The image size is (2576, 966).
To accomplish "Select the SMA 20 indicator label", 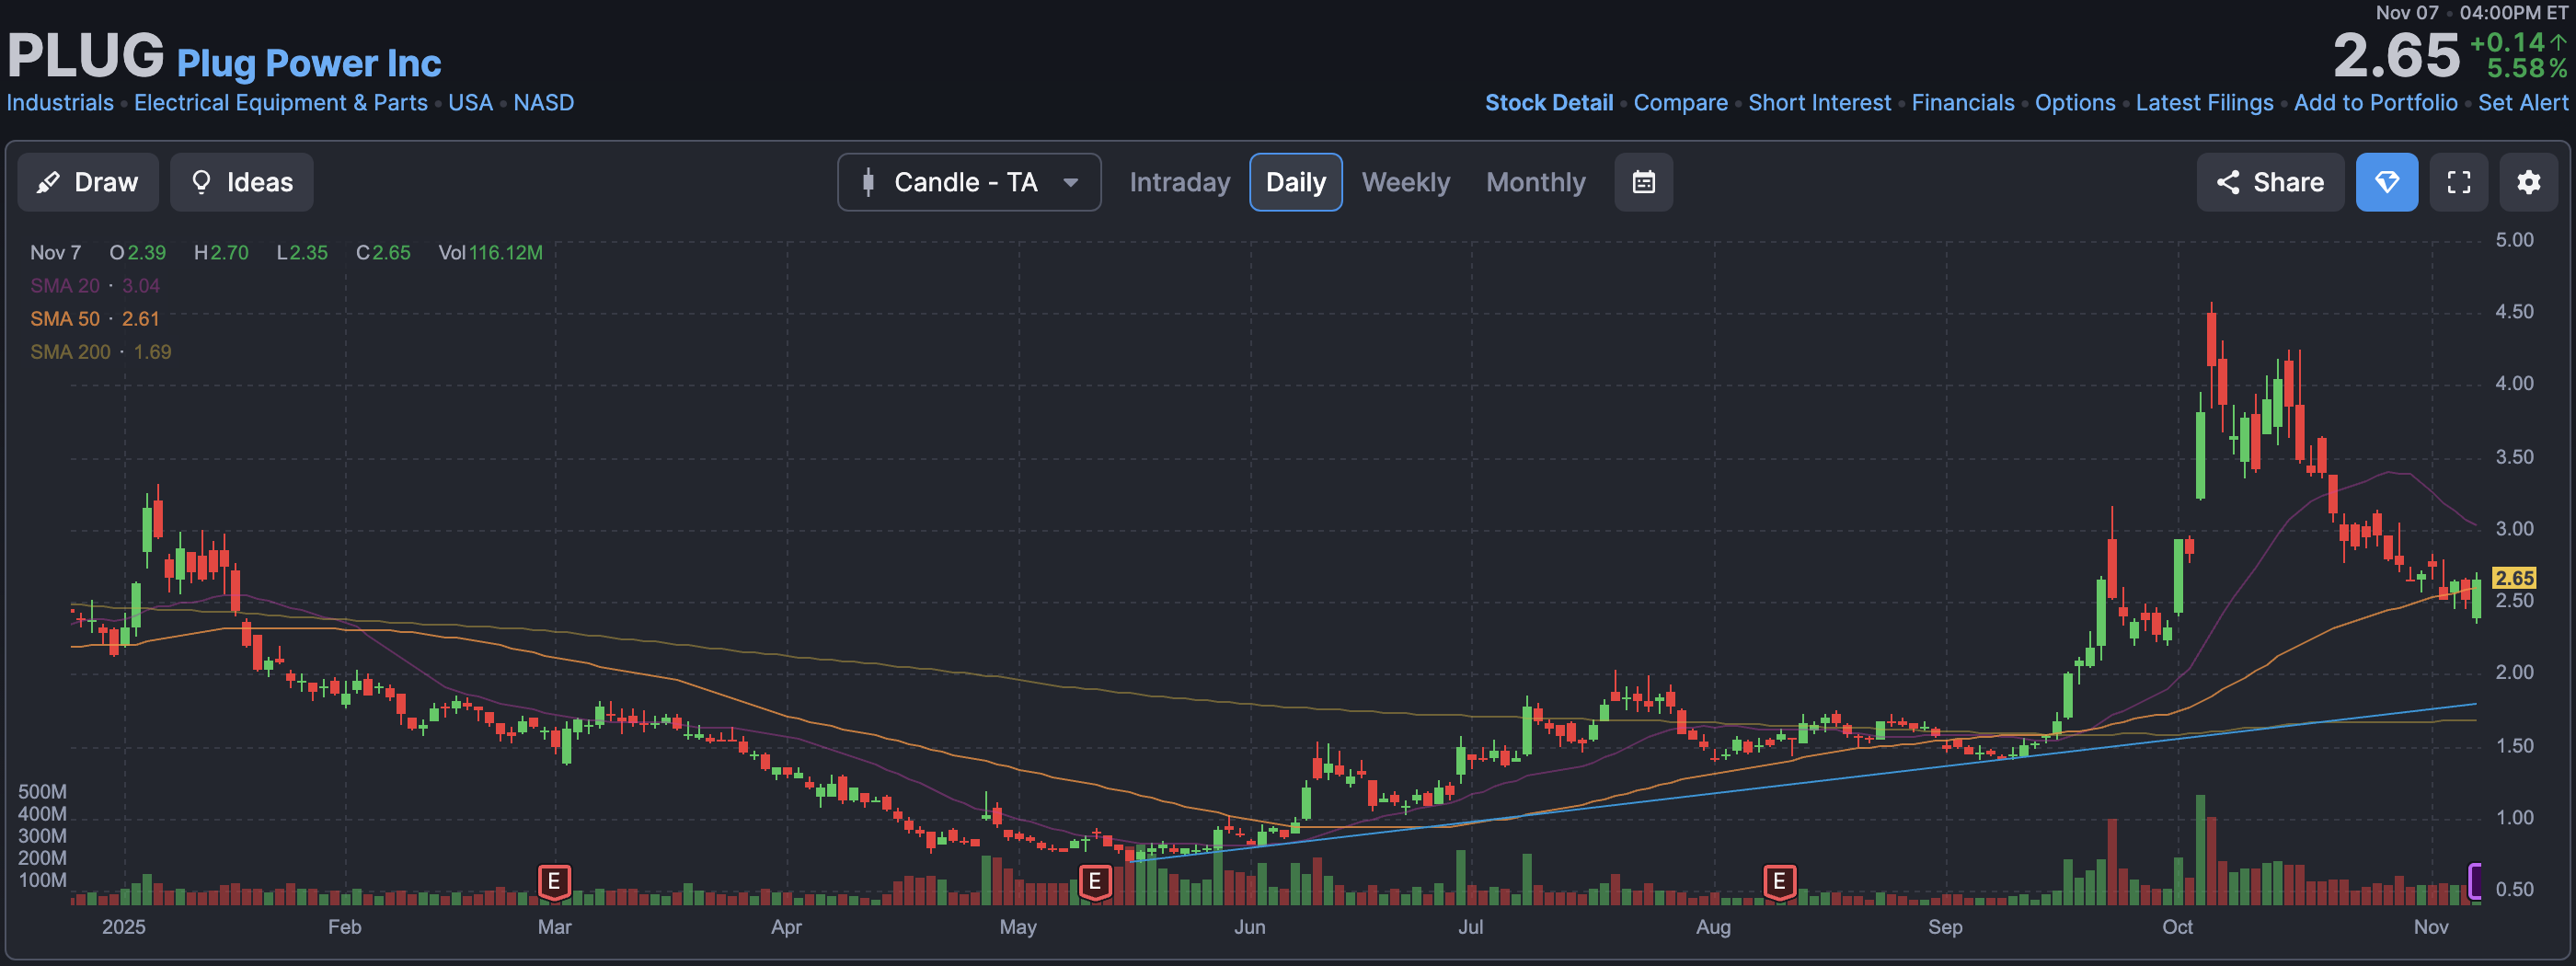I will coord(65,286).
